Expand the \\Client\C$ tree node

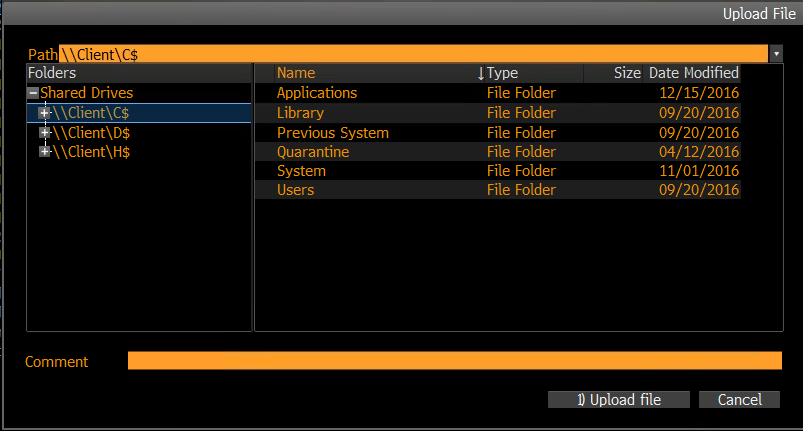(44, 113)
